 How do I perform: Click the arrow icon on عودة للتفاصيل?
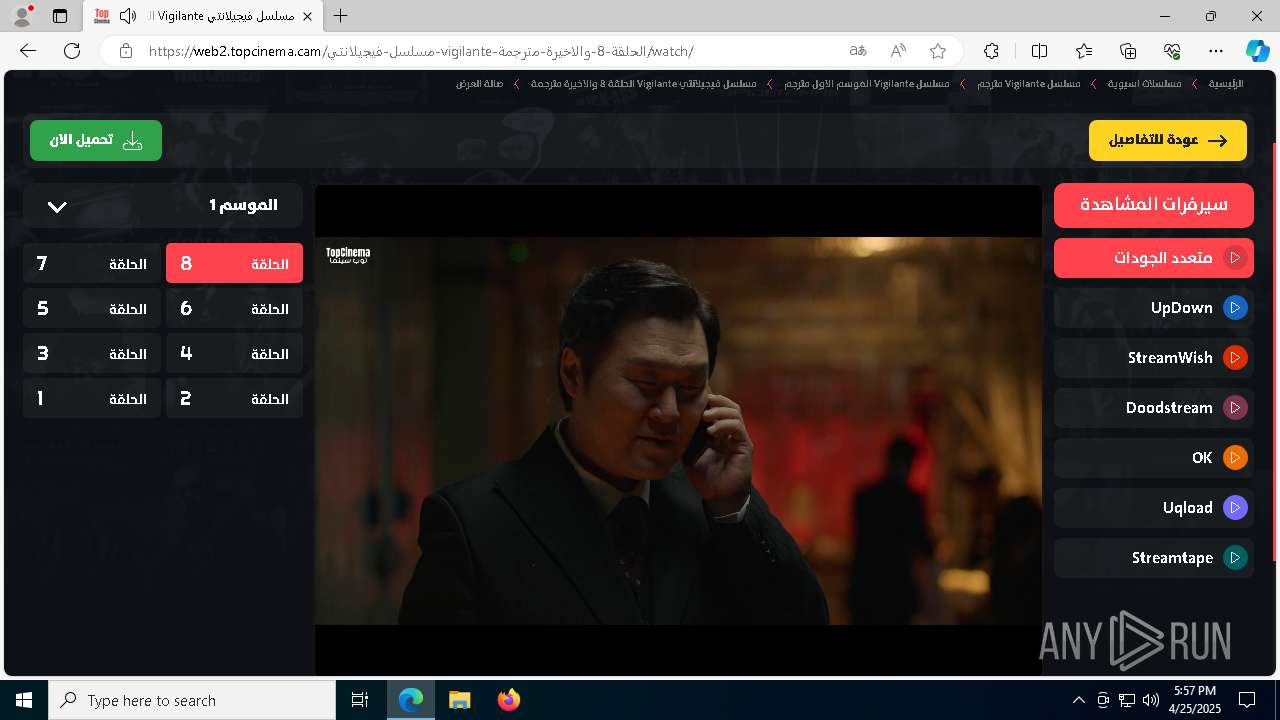coord(1217,141)
